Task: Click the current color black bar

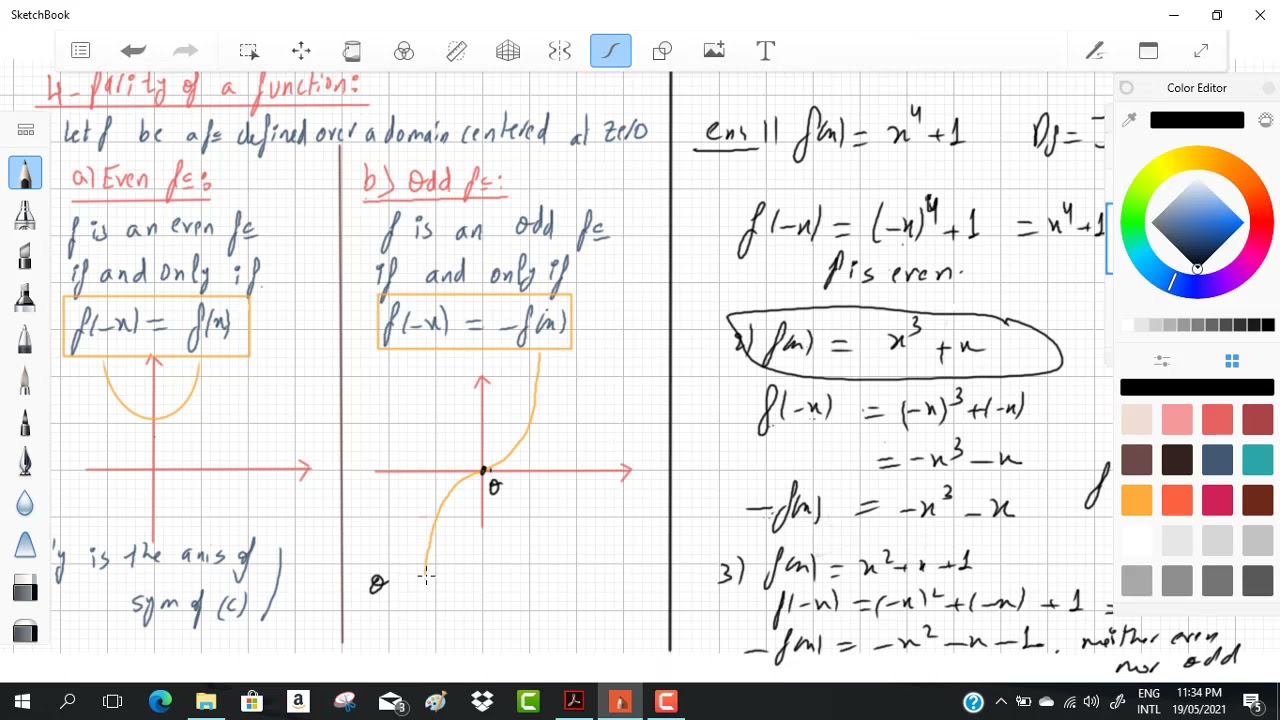Action: point(1197,120)
